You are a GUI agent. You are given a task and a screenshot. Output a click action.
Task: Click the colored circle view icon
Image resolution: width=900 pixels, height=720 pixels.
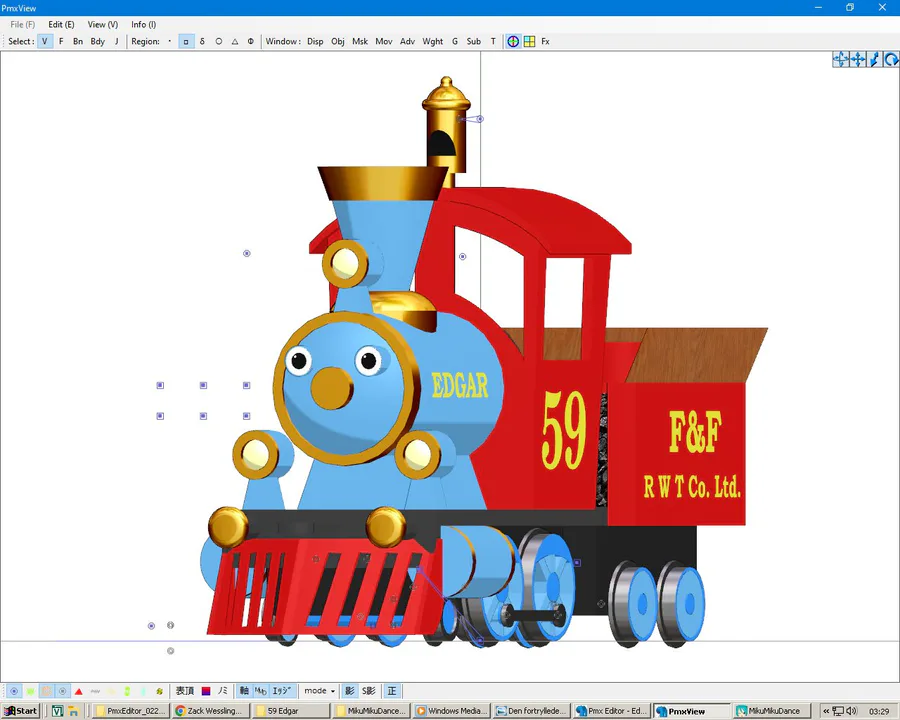[x=513, y=41]
